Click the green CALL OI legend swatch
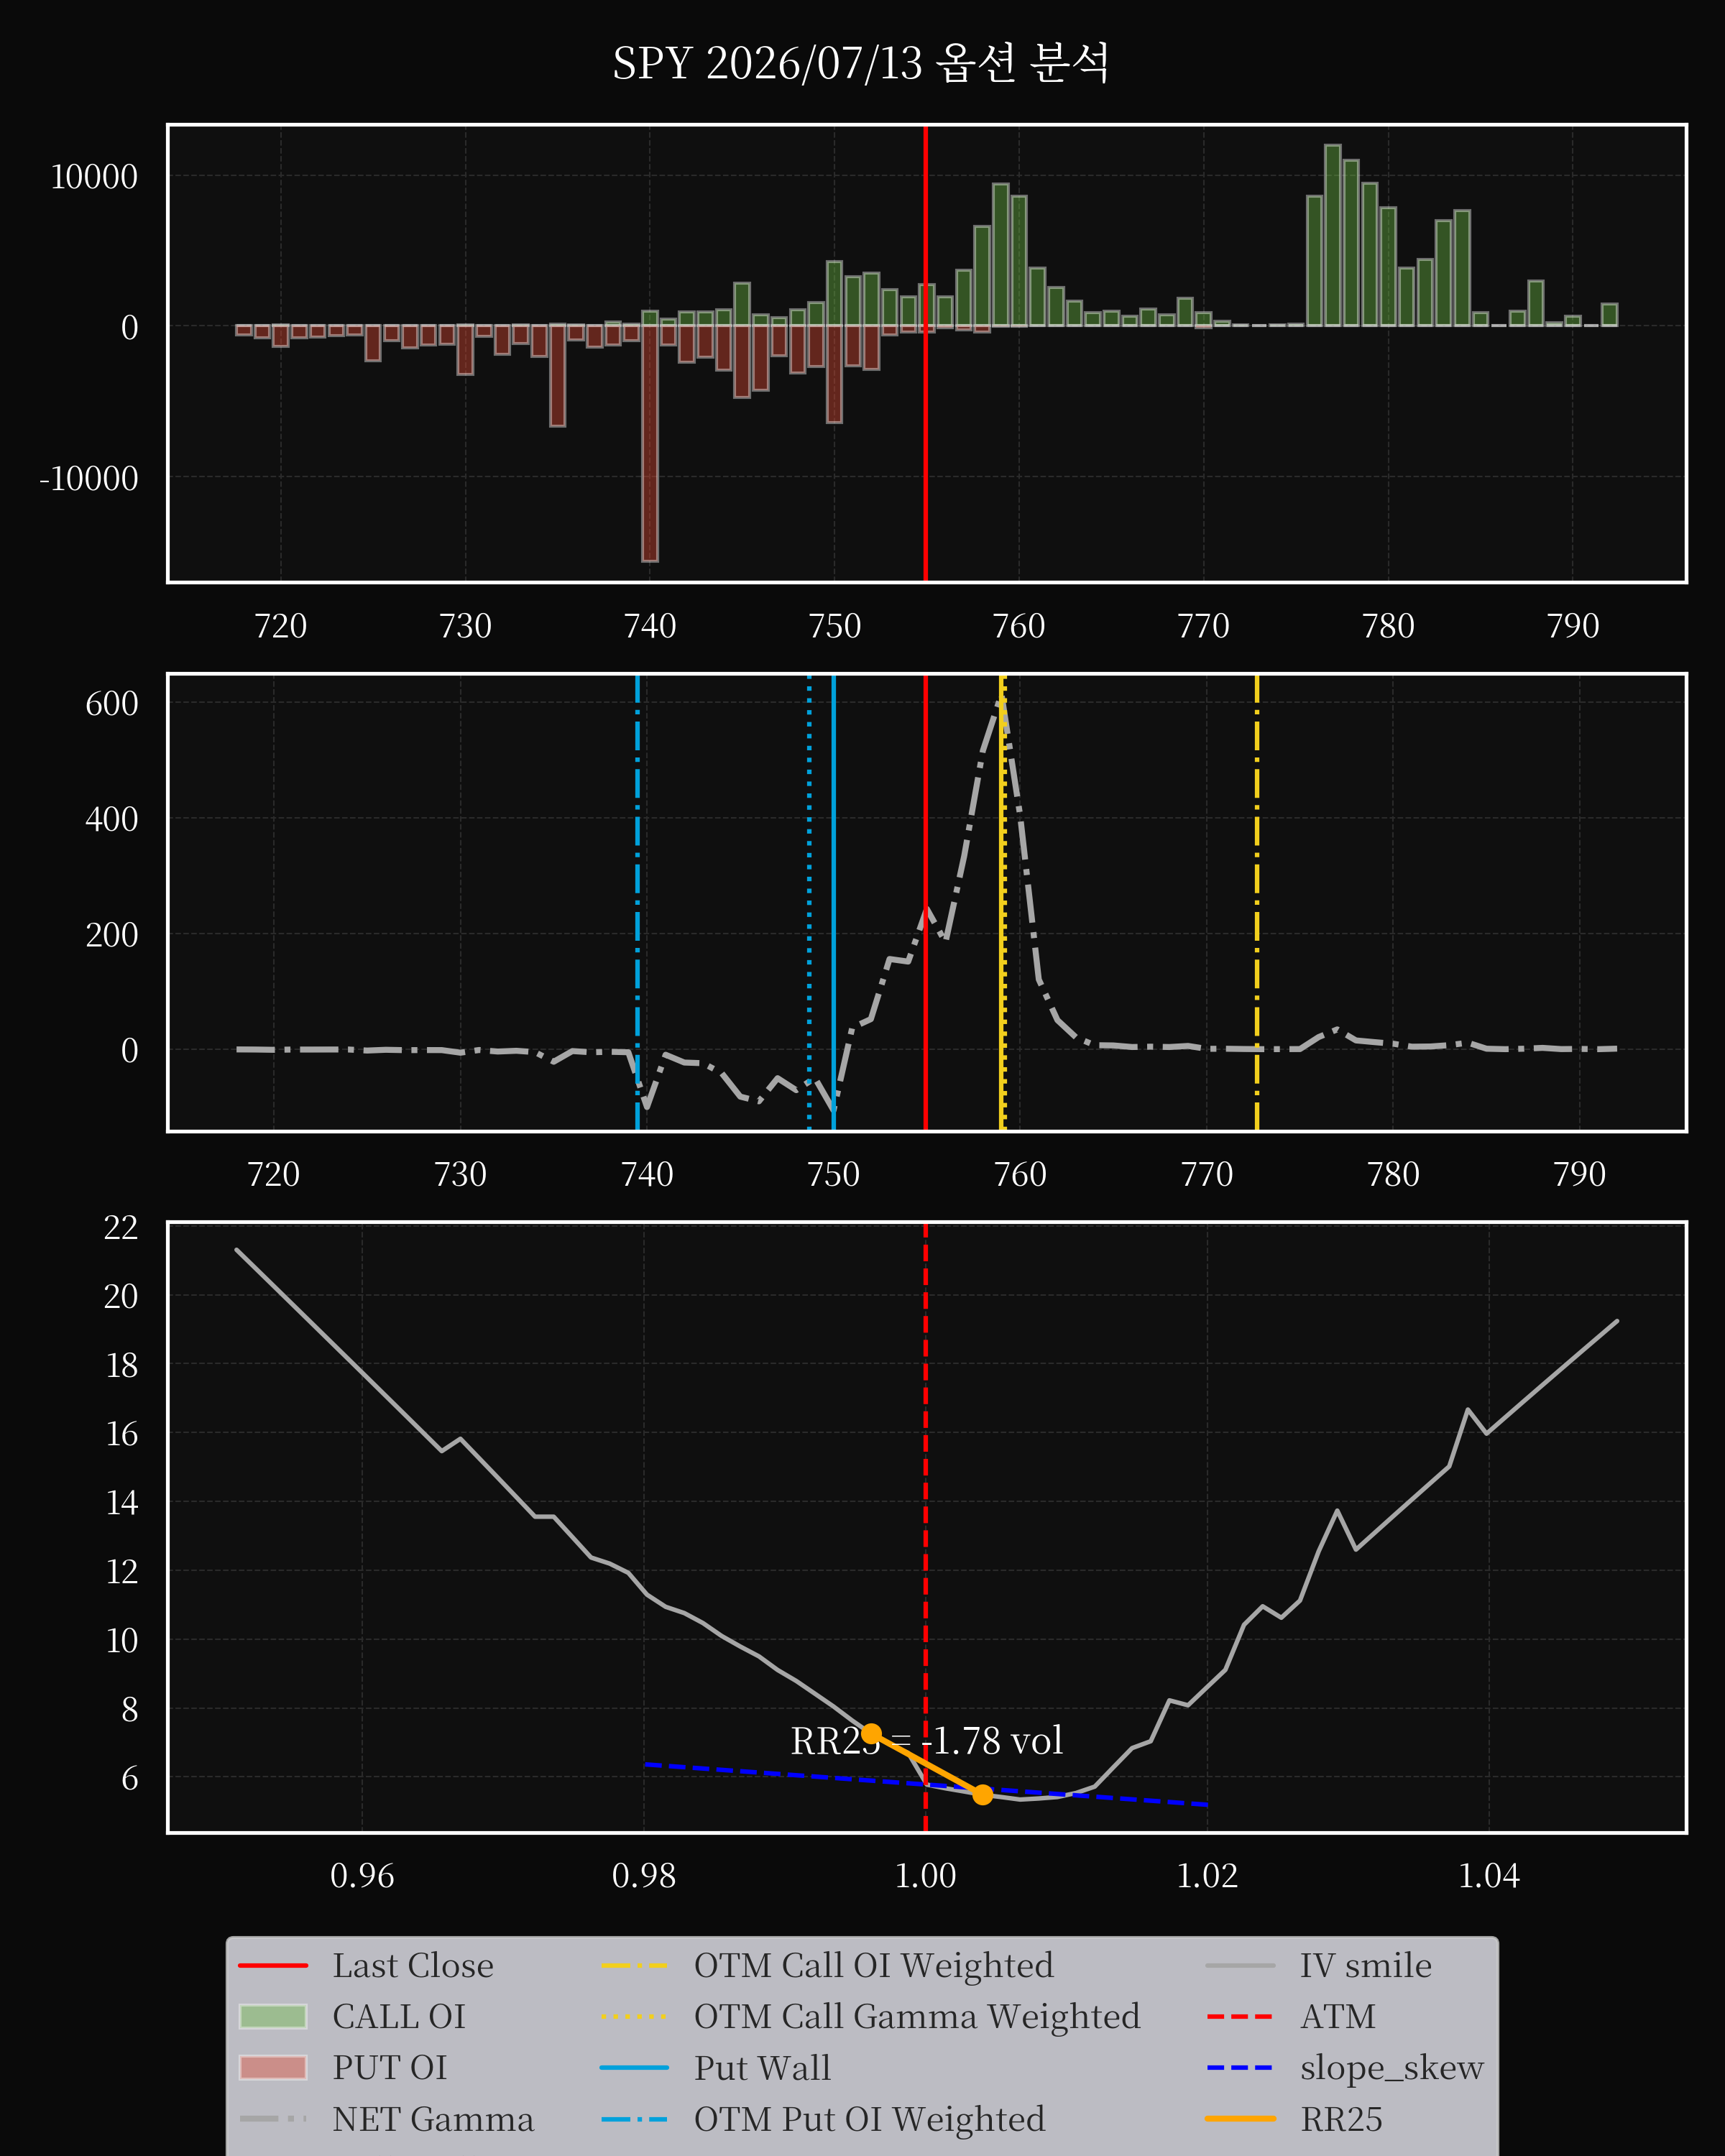 click(x=273, y=2016)
